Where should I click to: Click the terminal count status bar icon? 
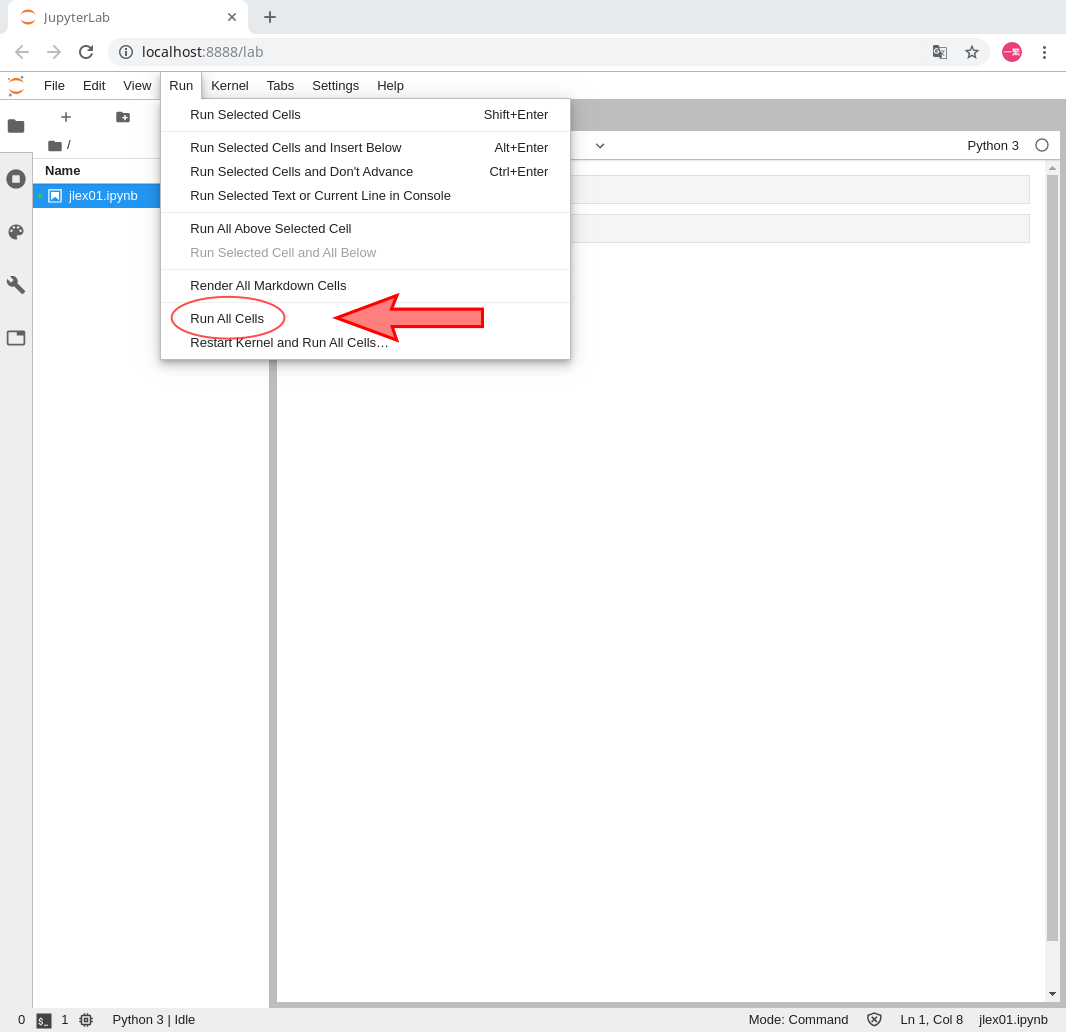point(44,1020)
